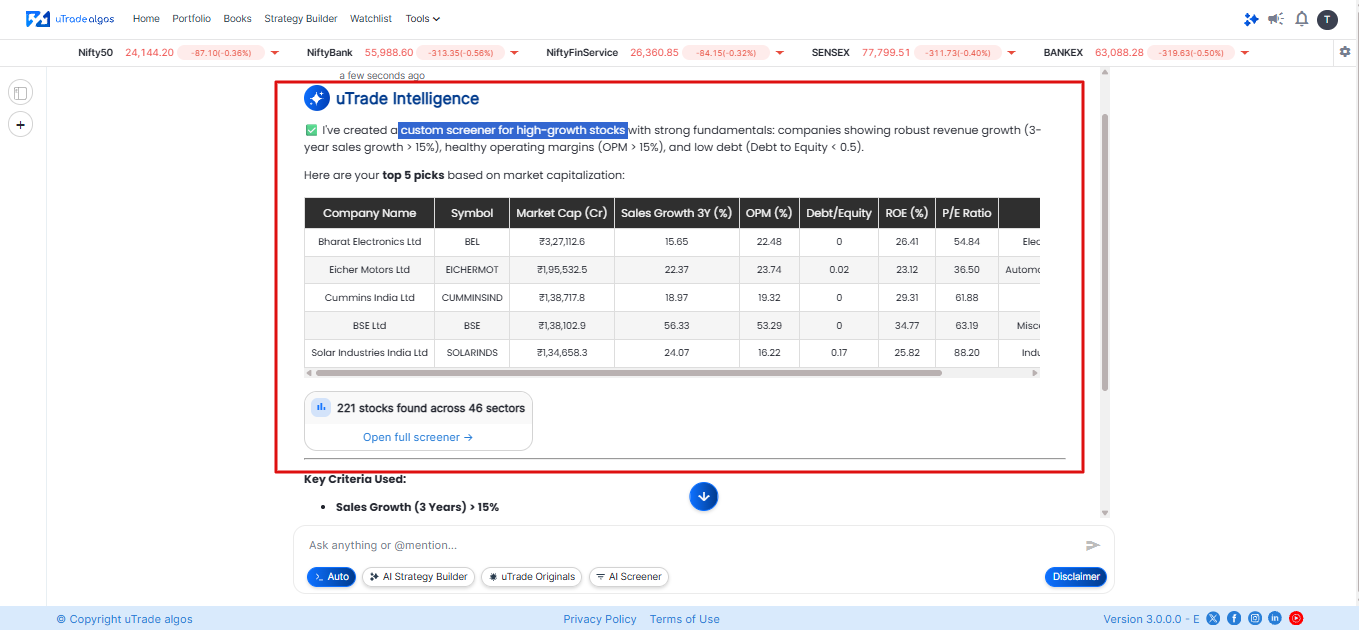Jump to bottom with down arrow button
Image resolution: width=1359 pixels, height=630 pixels.
tap(704, 496)
